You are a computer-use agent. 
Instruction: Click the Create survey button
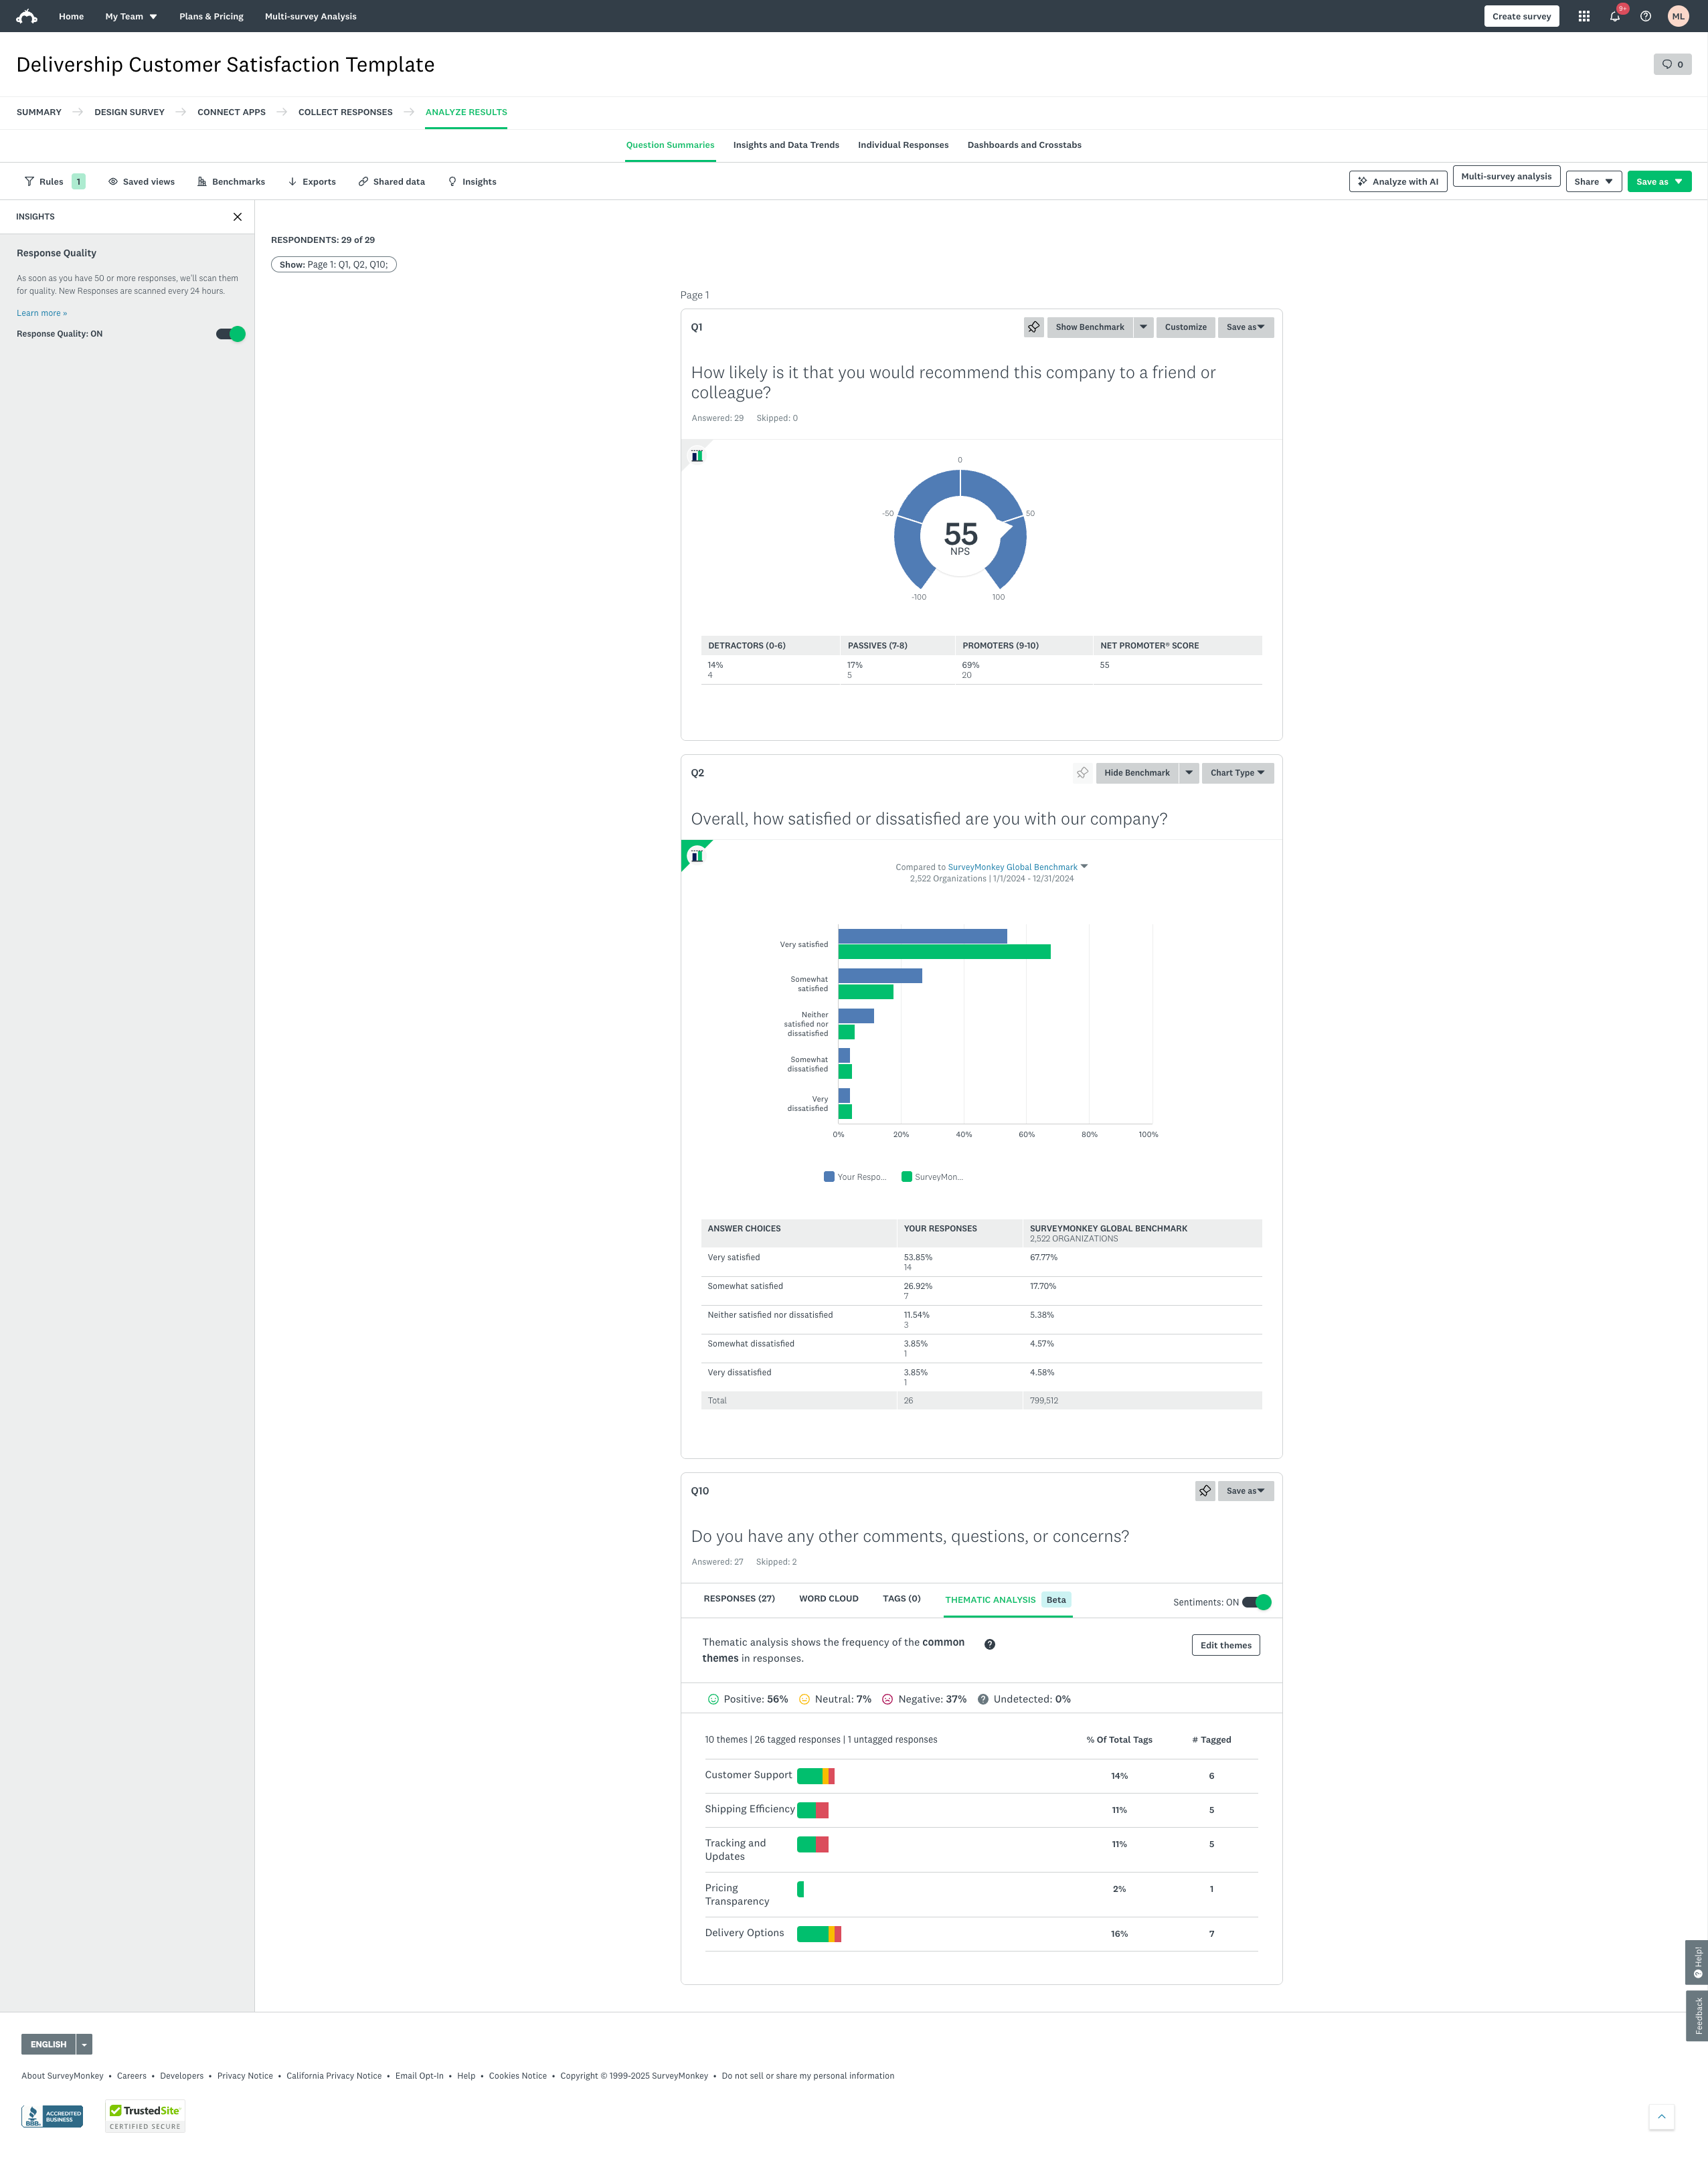coord(1521,16)
